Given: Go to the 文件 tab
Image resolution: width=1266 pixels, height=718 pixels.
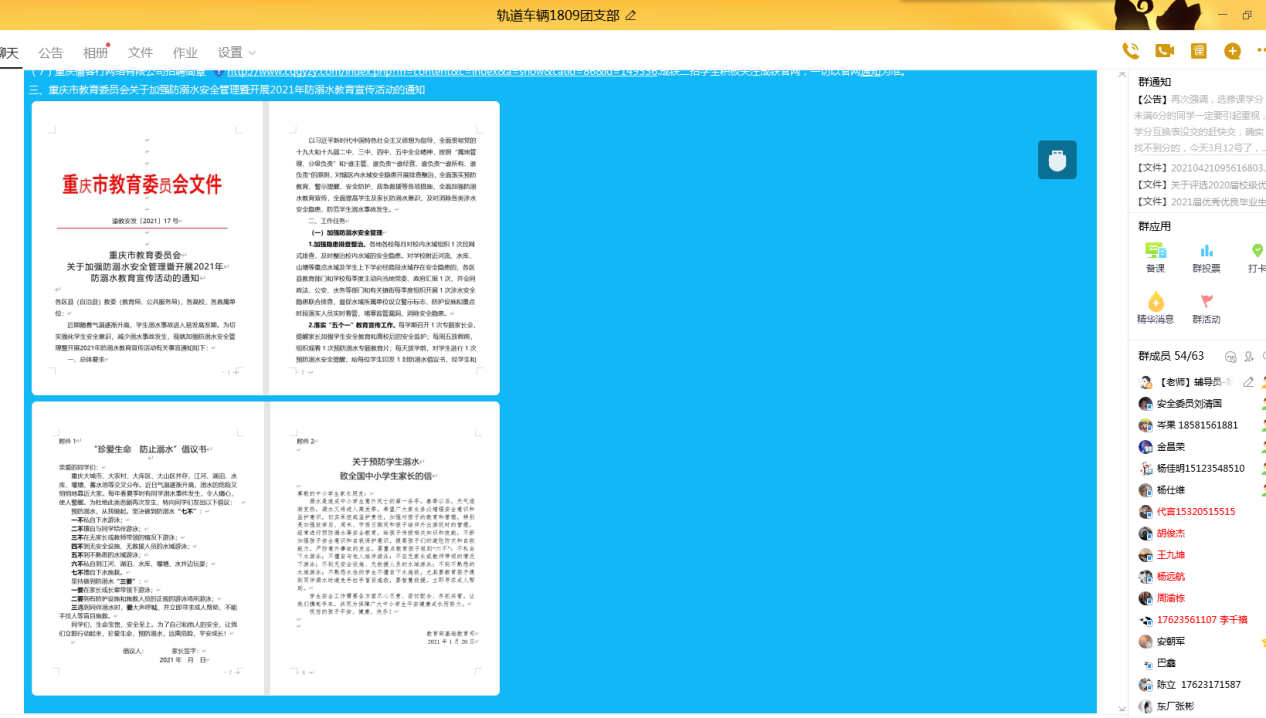Looking at the screenshot, I should click(x=140, y=53).
